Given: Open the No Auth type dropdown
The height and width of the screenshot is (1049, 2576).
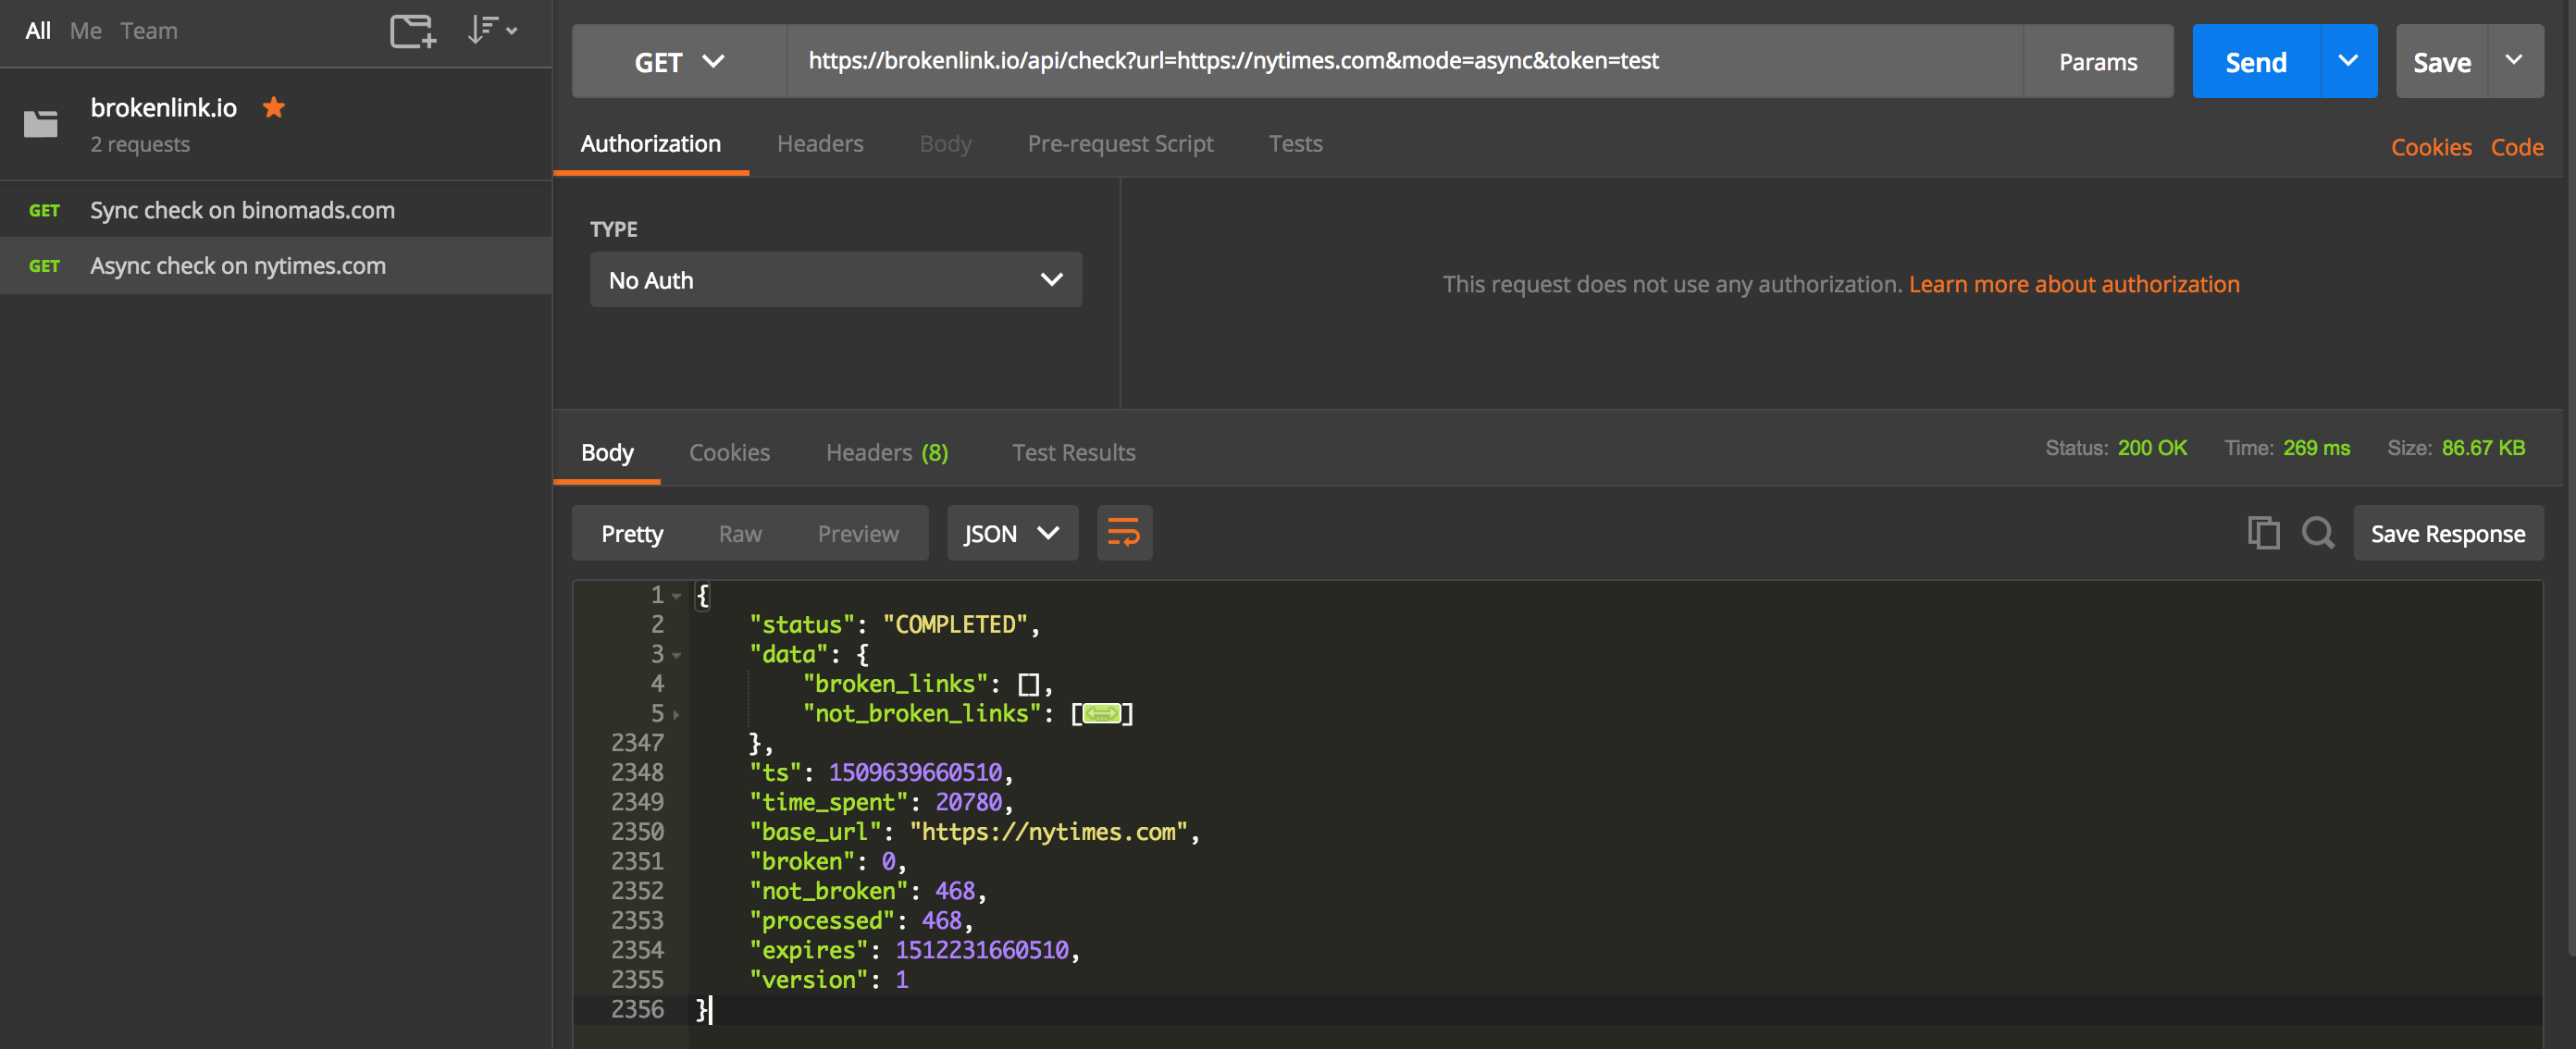Looking at the screenshot, I should [835, 280].
